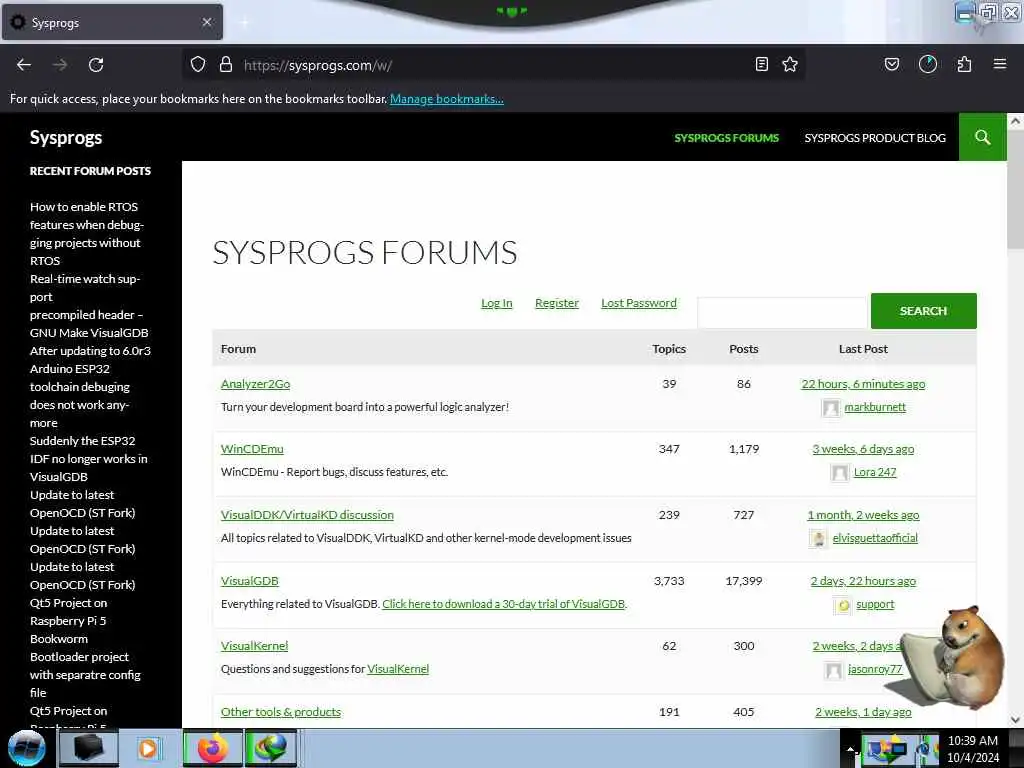
Task: Click the globe download manager taskbar icon
Action: (271, 748)
